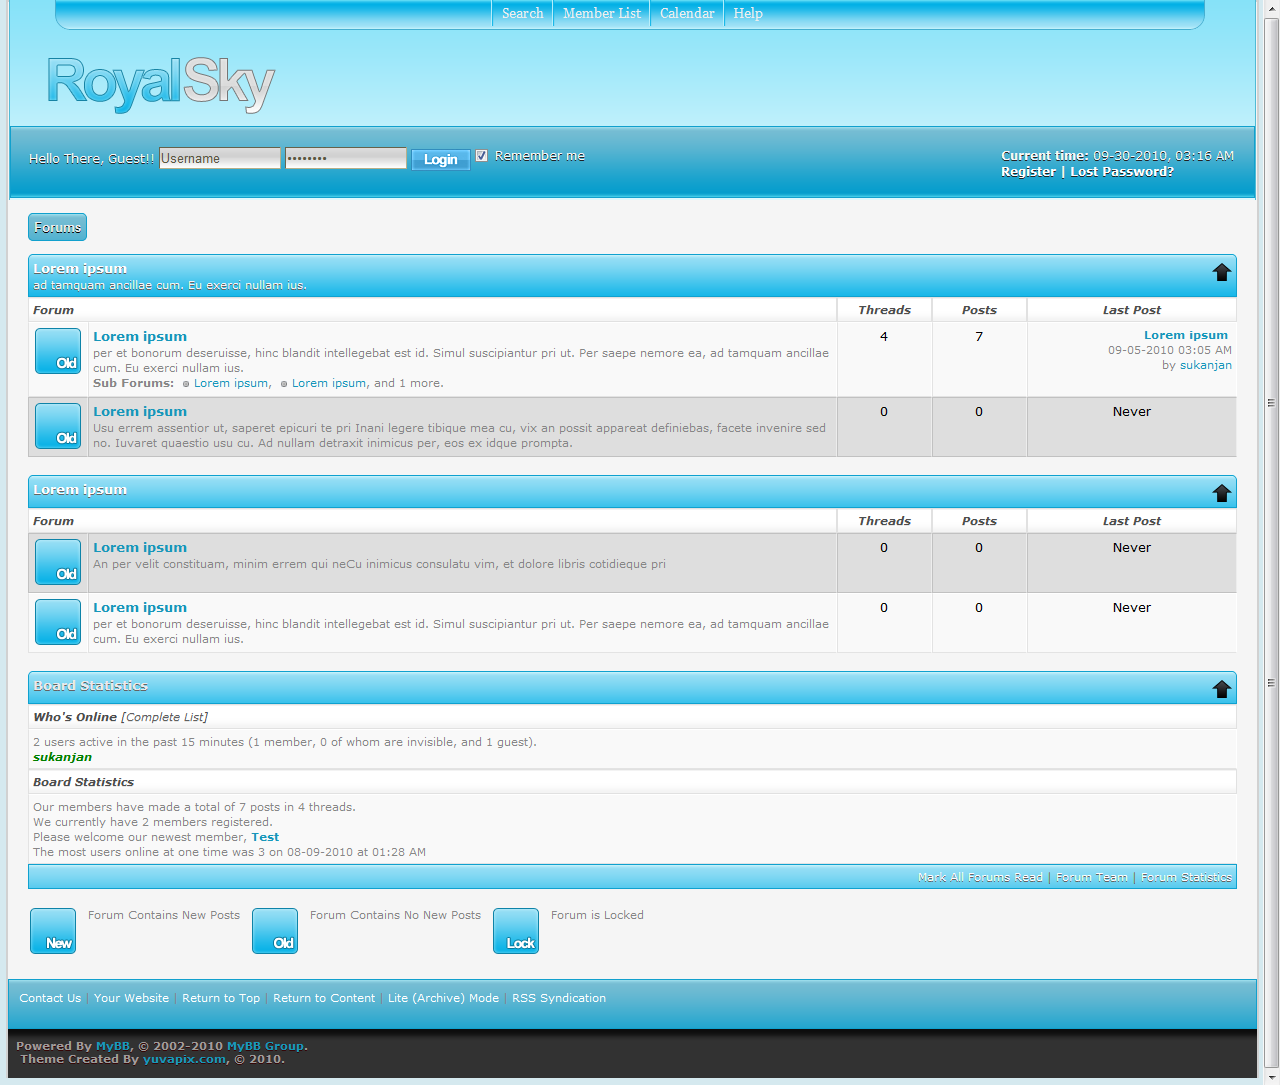The width and height of the screenshot is (1280, 1085).
Task: Collapse the Board Statistics section
Action: pyautogui.click(x=1221, y=689)
